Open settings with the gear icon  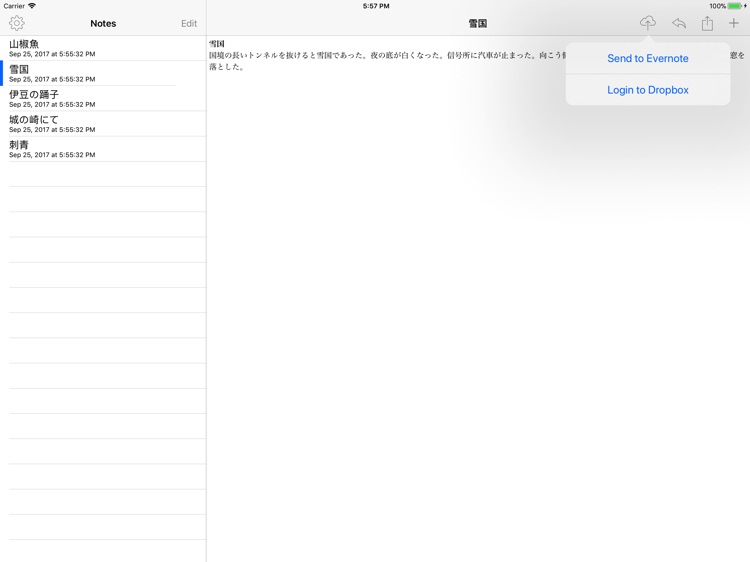point(17,23)
